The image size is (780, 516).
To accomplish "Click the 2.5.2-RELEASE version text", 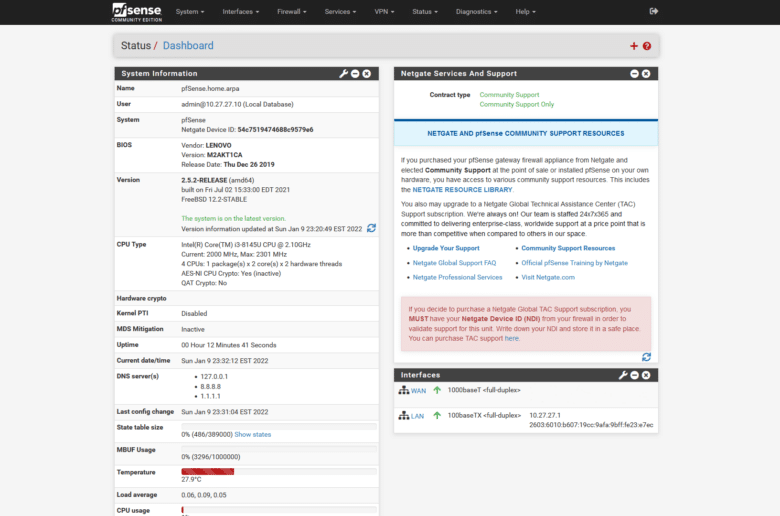I will click(204, 180).
